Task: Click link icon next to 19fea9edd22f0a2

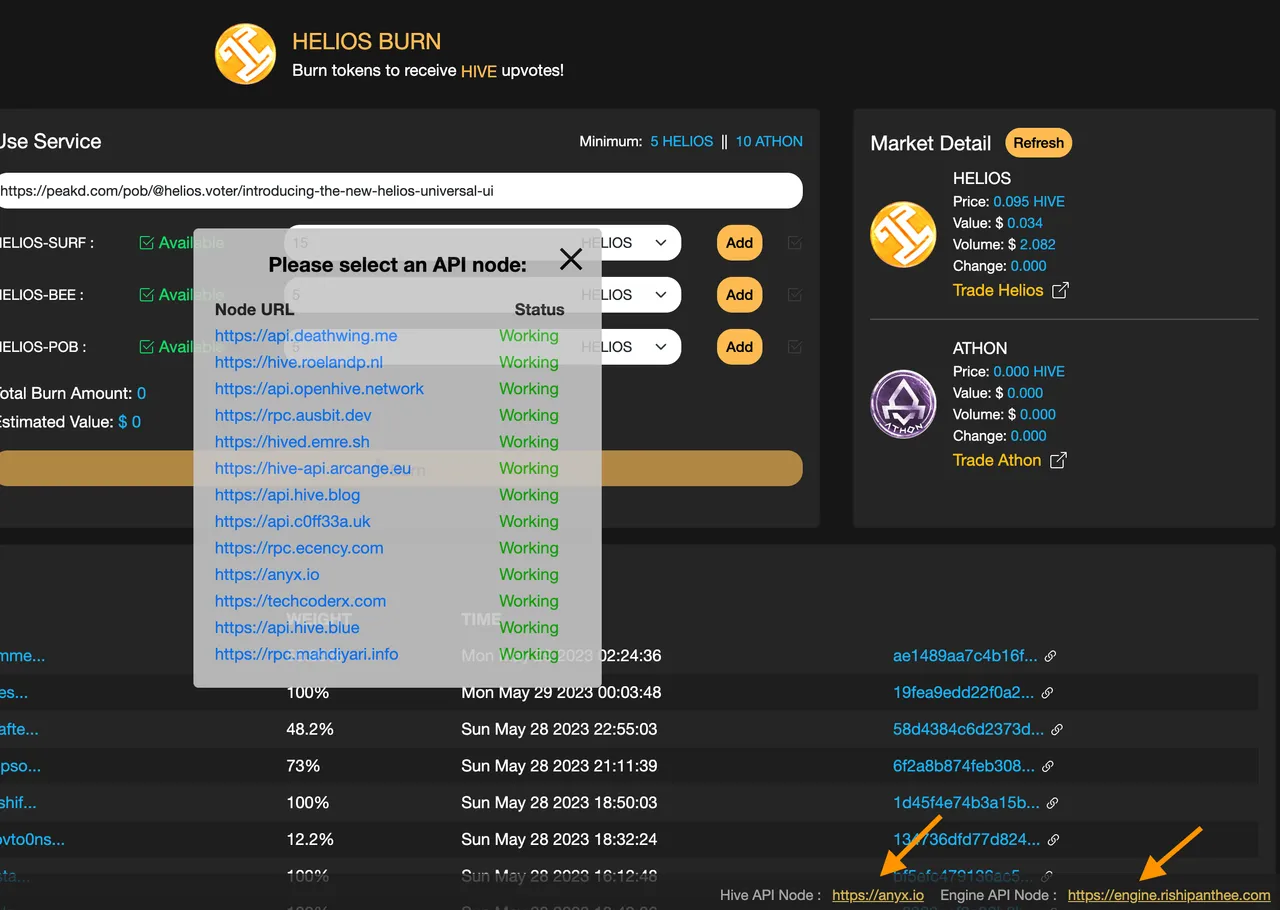Action: tap(1047, 692)
